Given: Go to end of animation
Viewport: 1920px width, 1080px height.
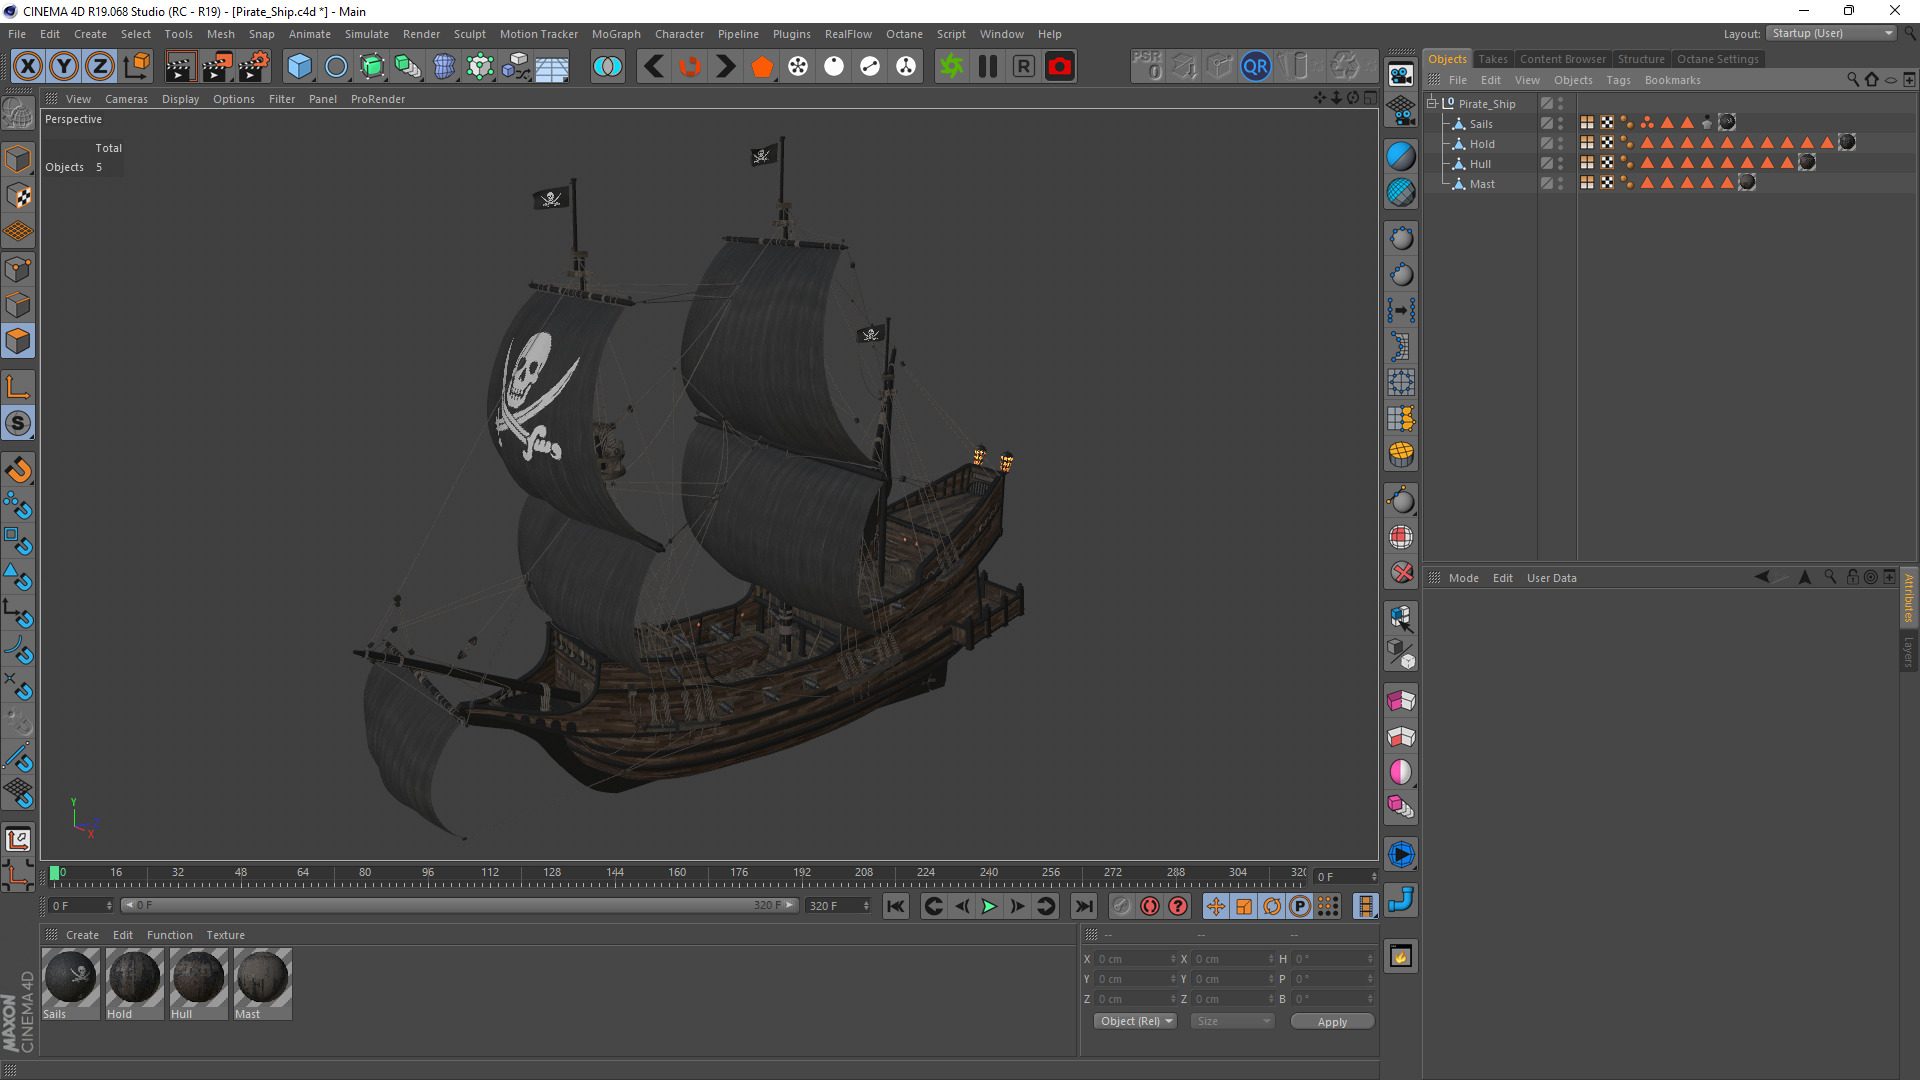Looking at the screenshot, I should click(x=1084, y=907).
